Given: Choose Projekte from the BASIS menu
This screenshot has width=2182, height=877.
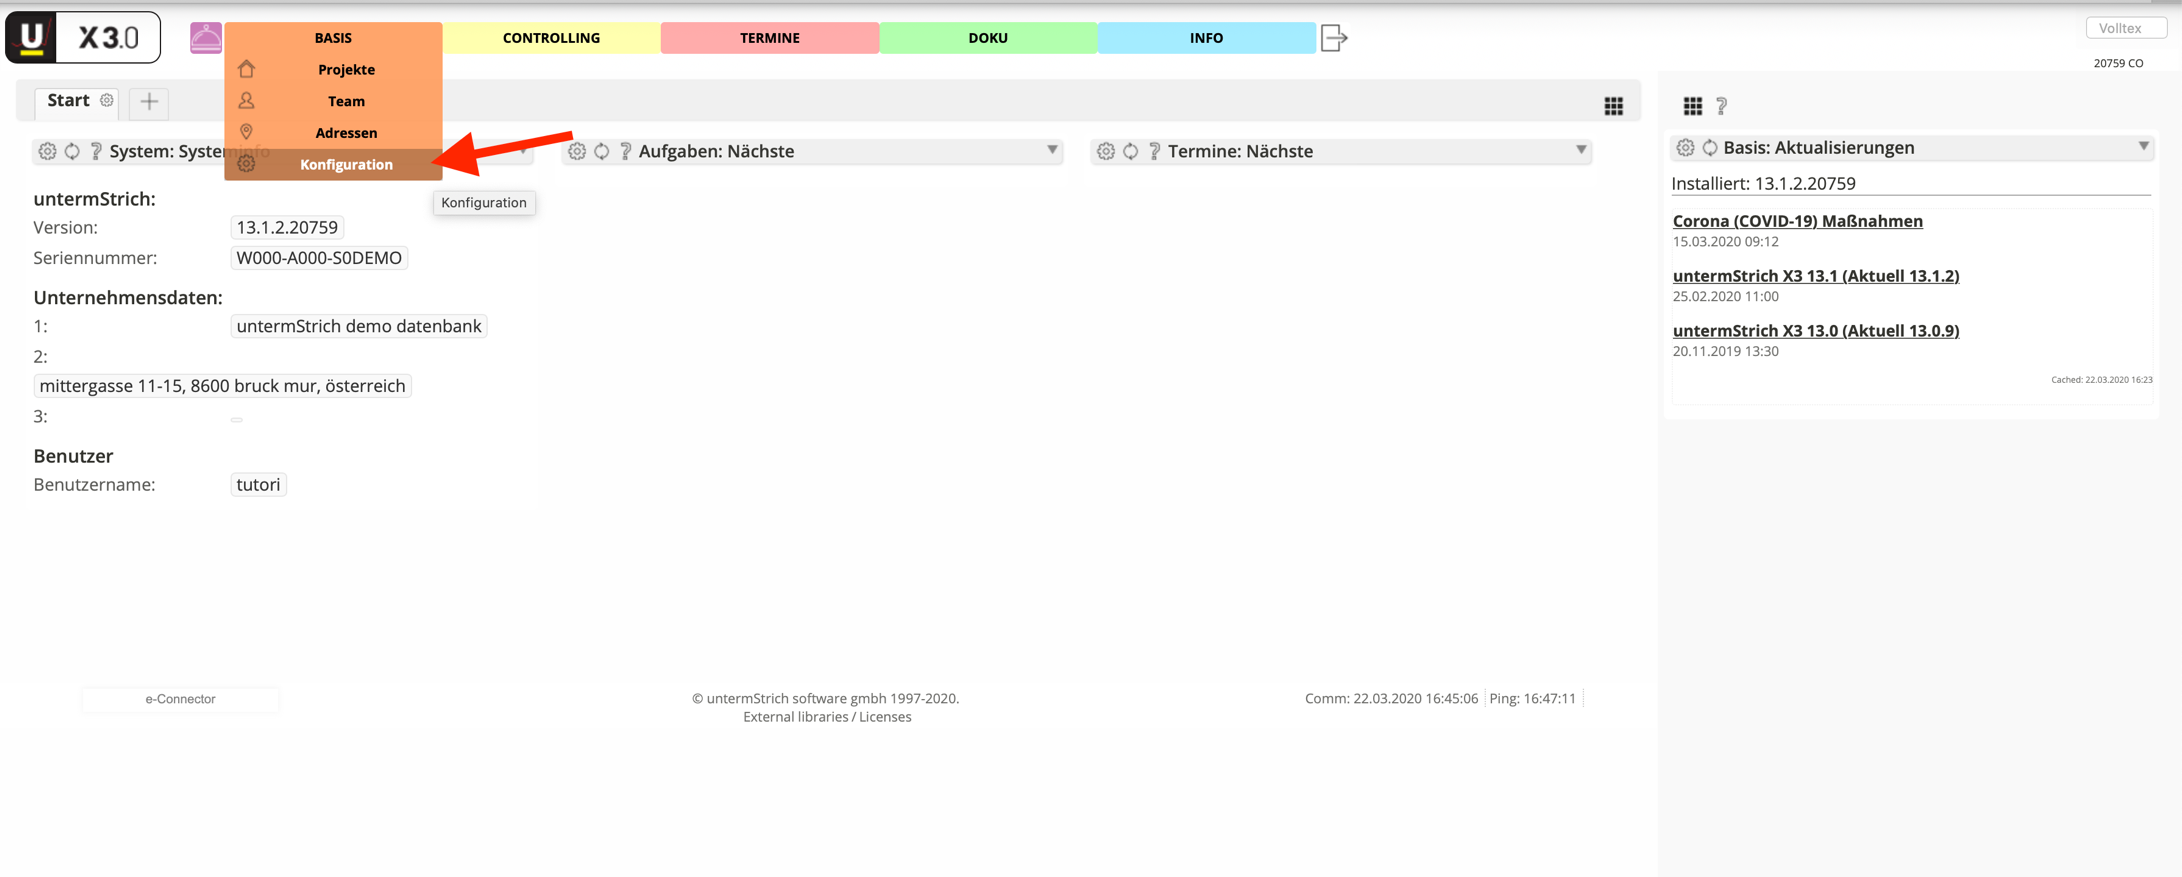Looking at the screenshot, I should [x=346, y=70].
